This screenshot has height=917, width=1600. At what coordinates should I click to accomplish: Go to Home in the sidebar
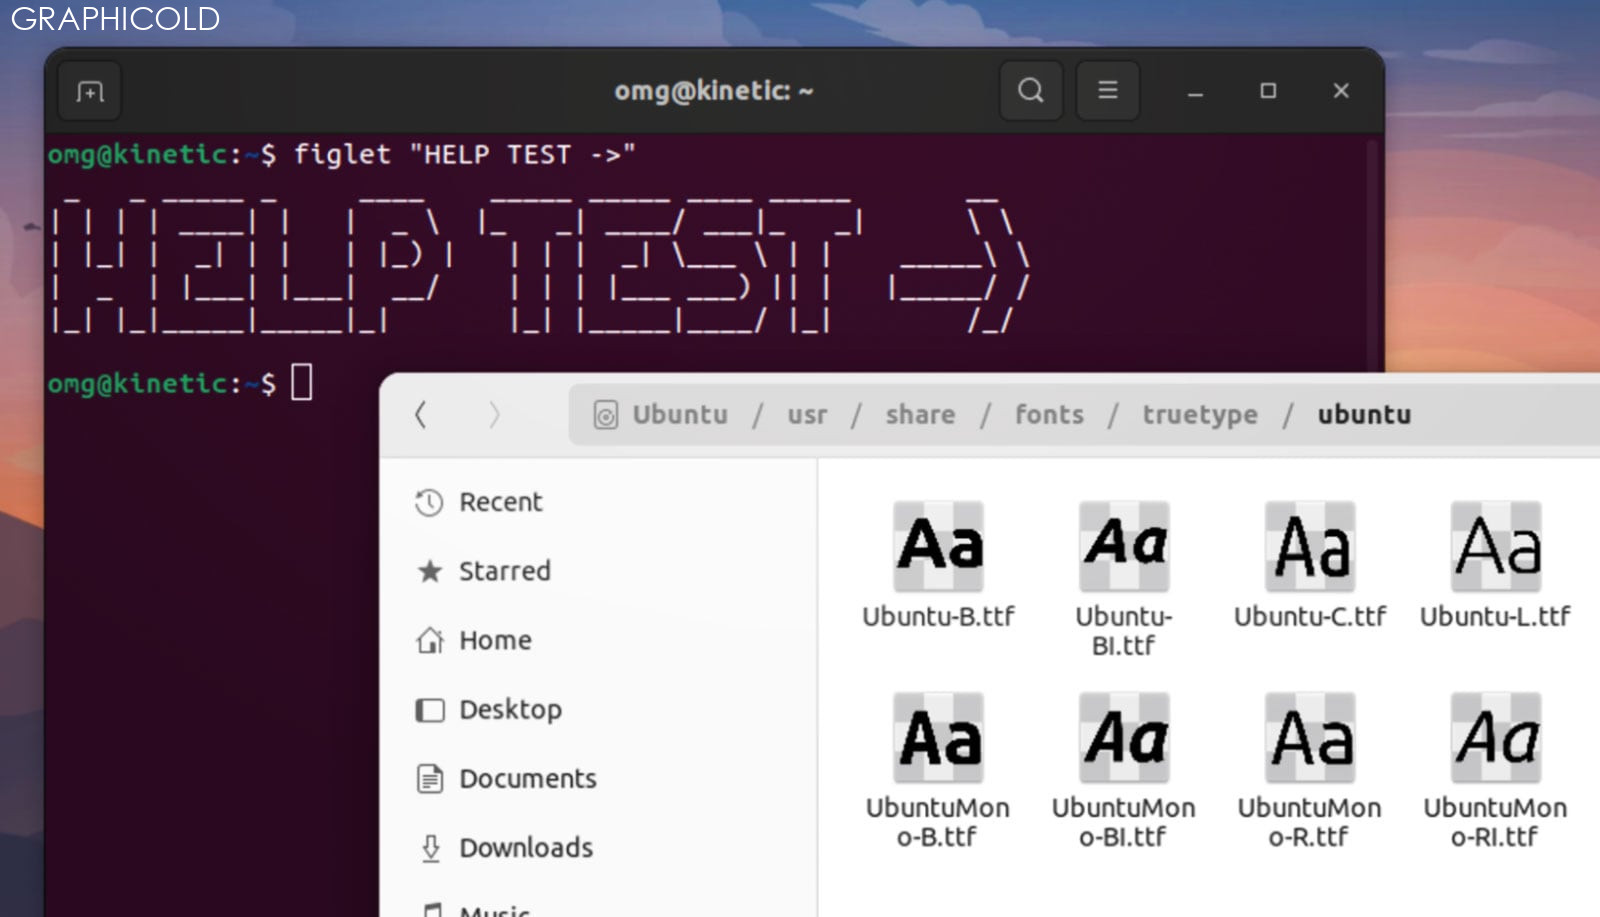coord(474,640)
